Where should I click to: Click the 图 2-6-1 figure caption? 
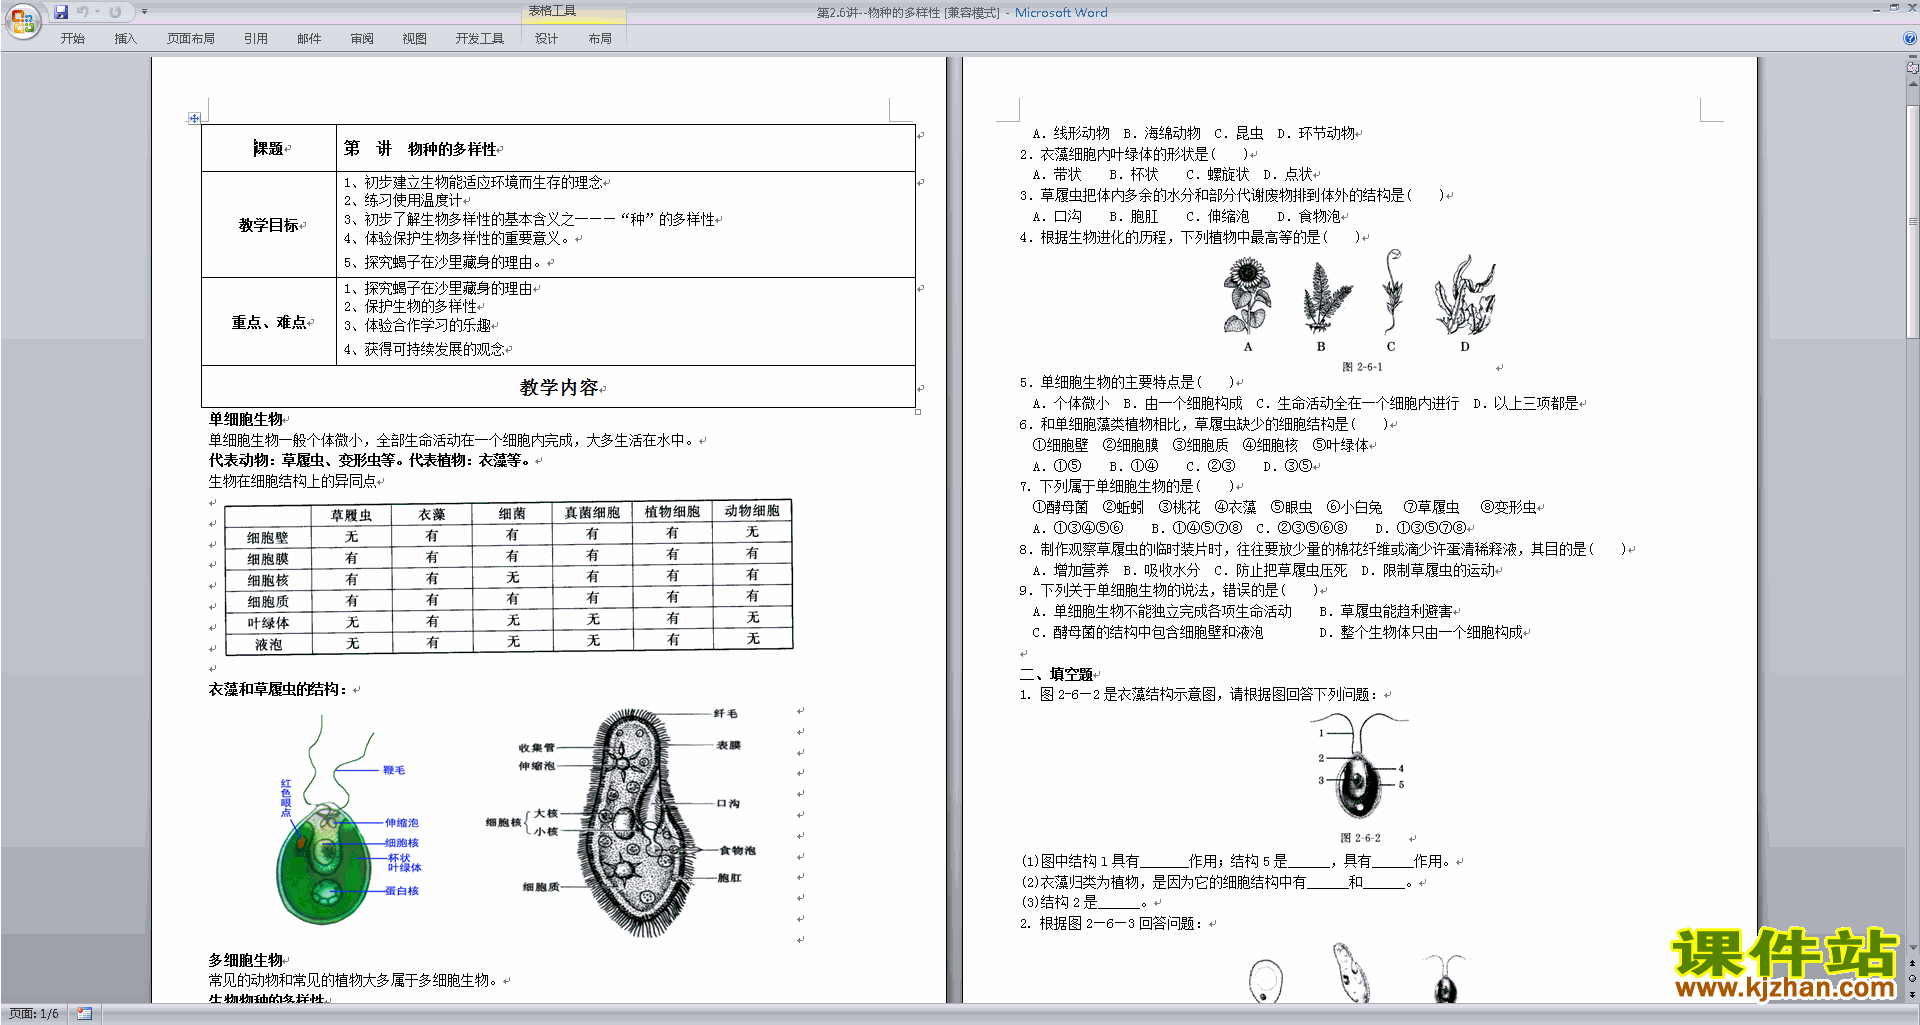pyautogui.click(x=1362, y=367)
